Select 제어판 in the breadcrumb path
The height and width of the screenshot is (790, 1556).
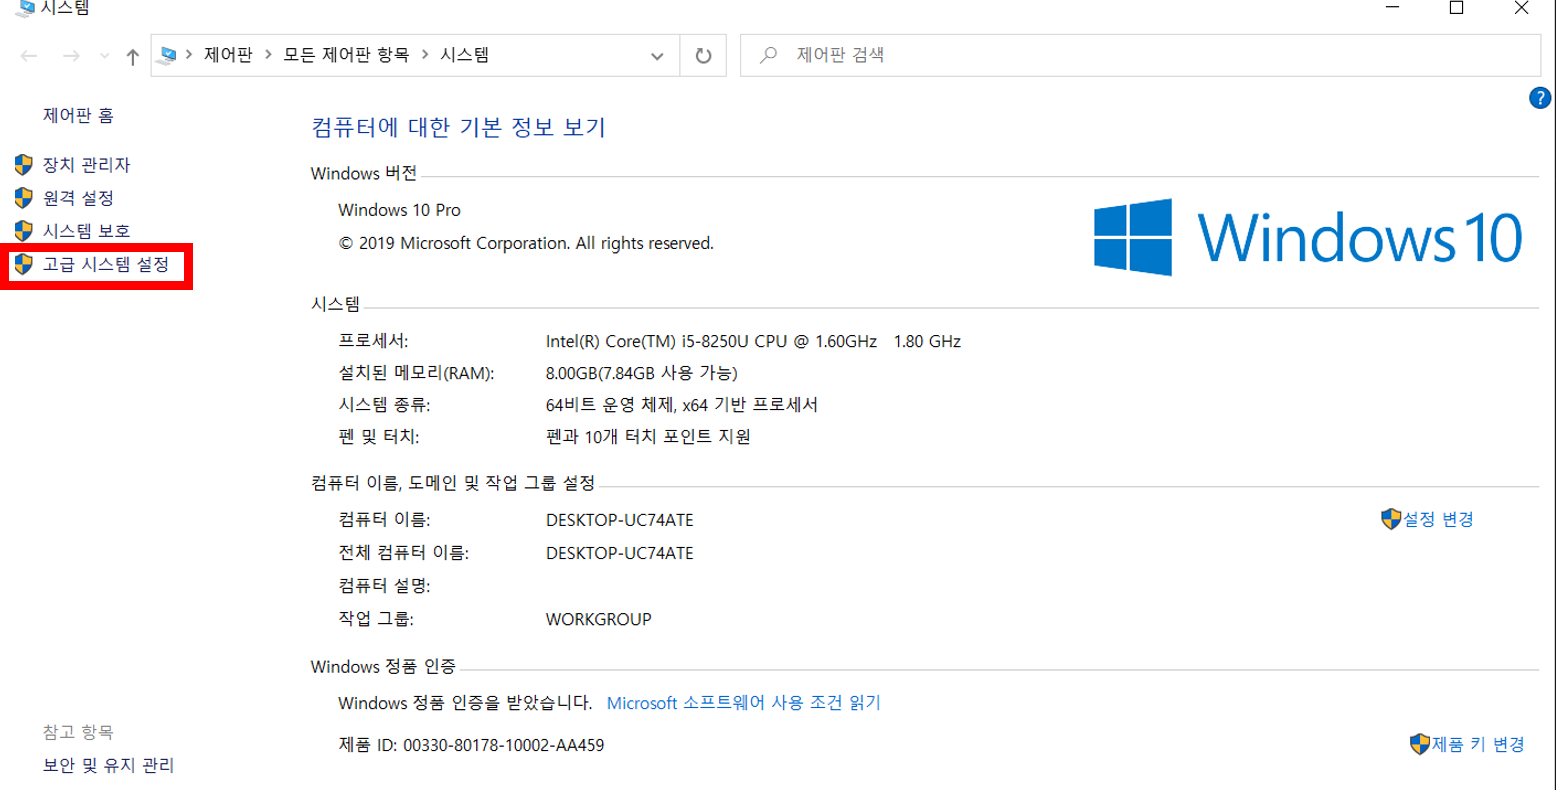(227, 55)
